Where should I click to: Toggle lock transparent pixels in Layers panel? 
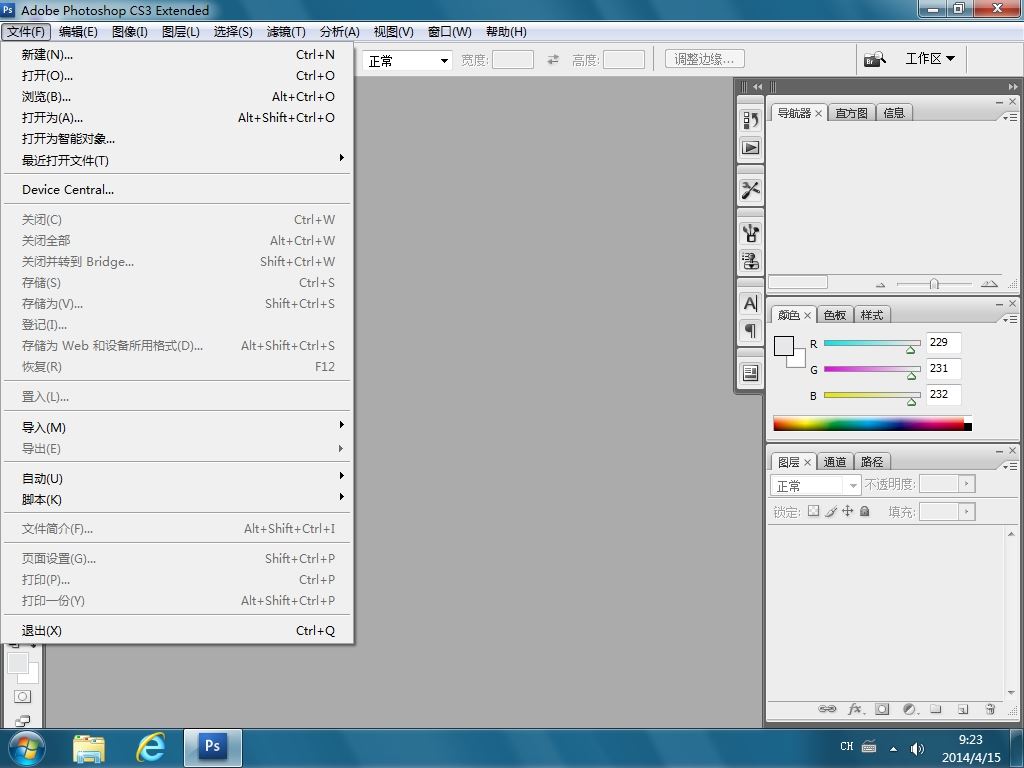tap(813, 511)
